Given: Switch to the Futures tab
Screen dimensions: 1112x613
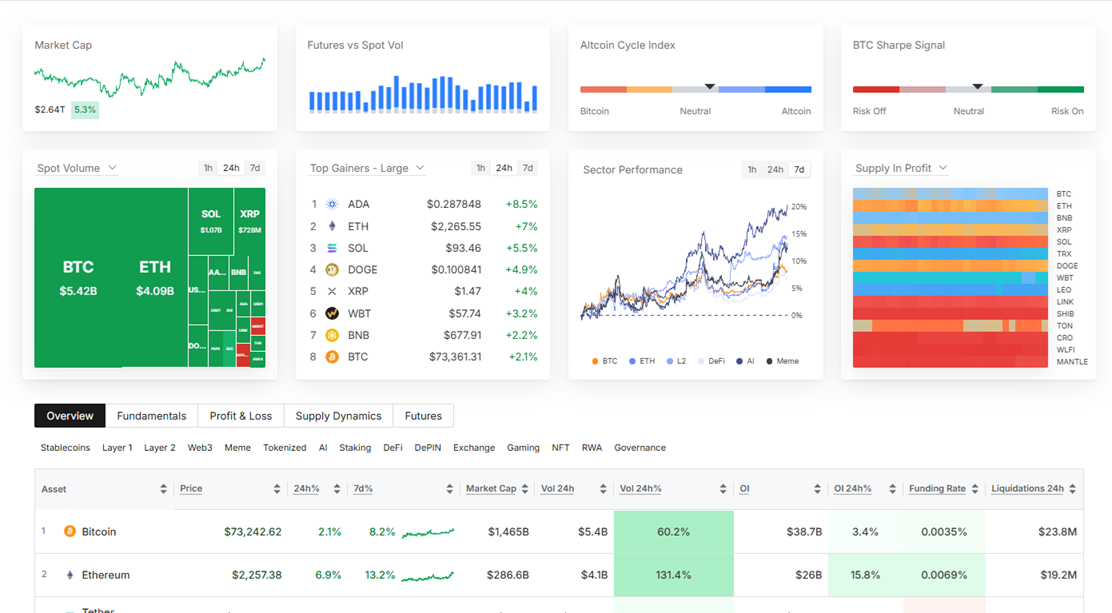Looking at the screenshot, I should (x=423, y=415).
